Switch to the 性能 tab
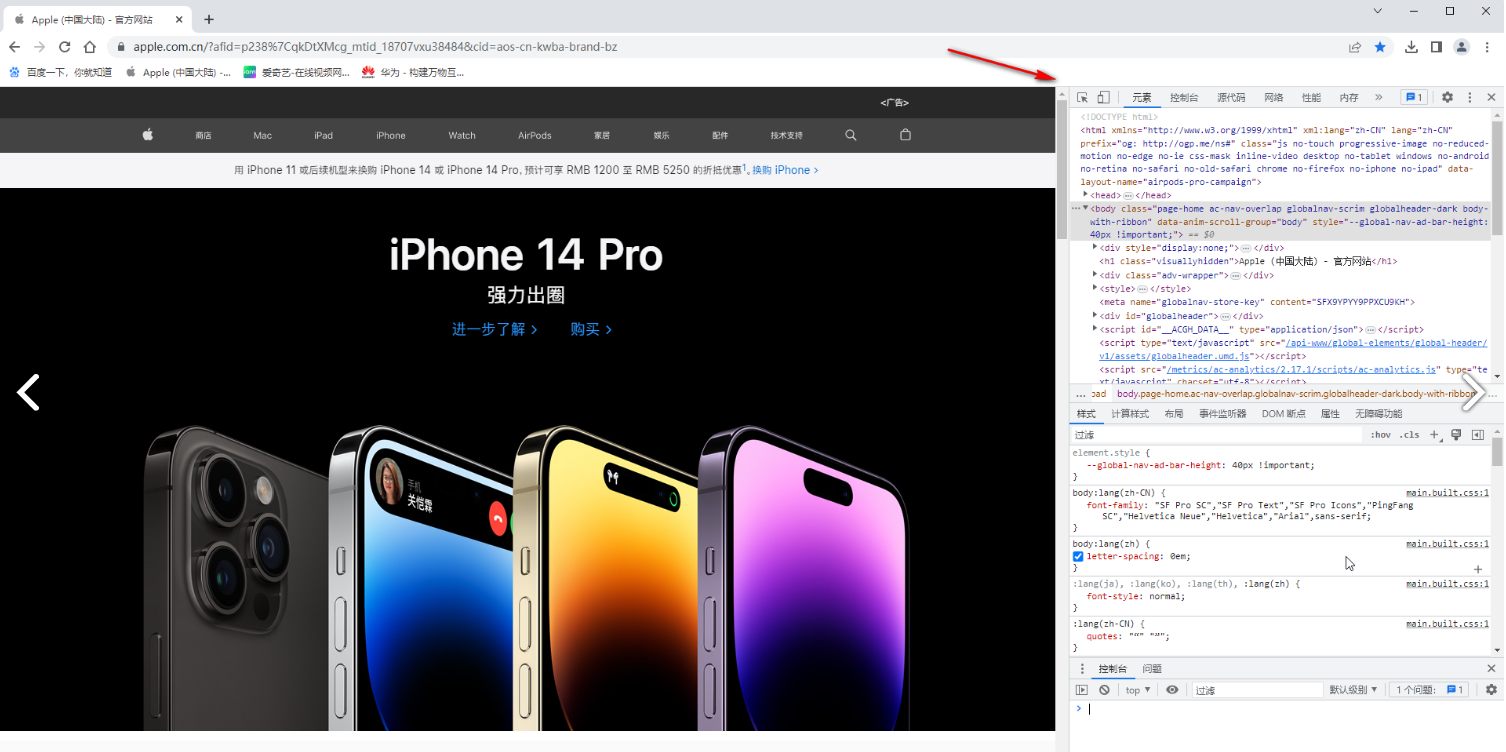Image resolution: width=1506 pixels, height=752 pixels. point(1311,97)
